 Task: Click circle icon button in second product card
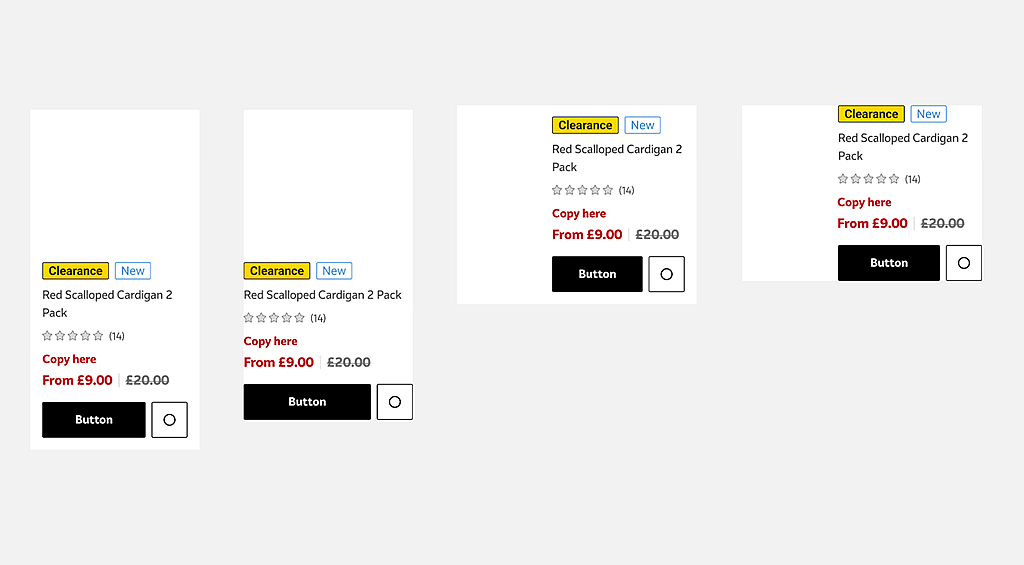click(395, 402)
